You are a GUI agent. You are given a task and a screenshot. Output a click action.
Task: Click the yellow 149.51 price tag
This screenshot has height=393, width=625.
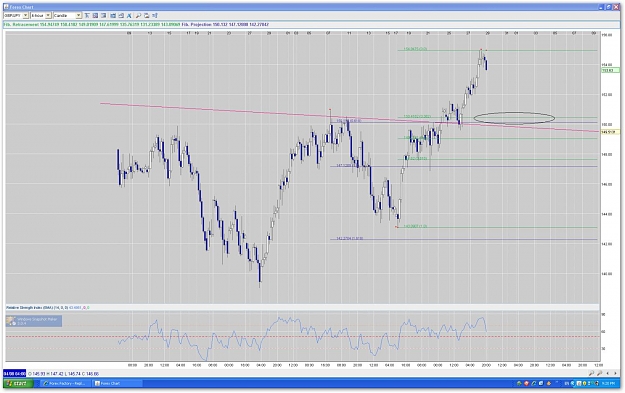(x=609, y=132)
